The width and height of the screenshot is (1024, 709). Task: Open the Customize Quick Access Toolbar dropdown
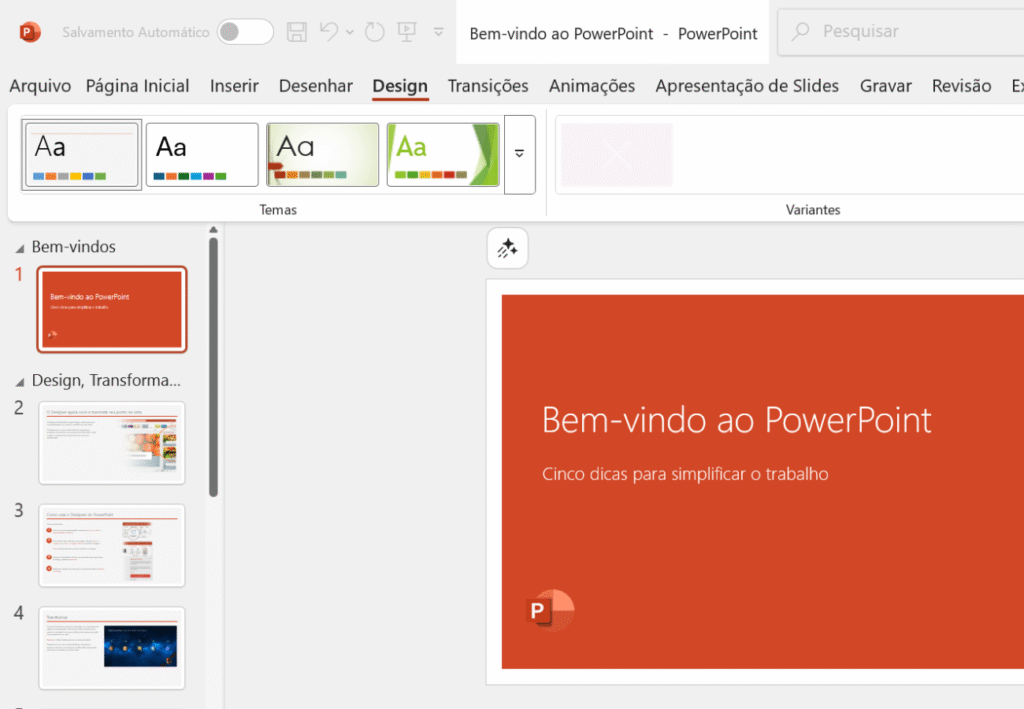(439, 32)
